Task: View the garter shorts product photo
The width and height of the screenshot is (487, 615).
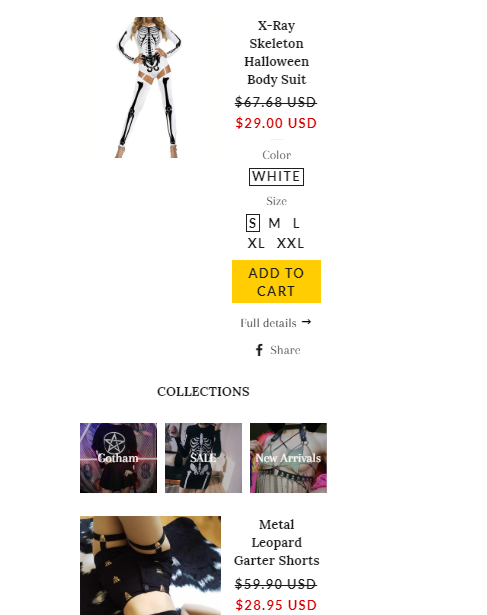Action: [150, 566]
